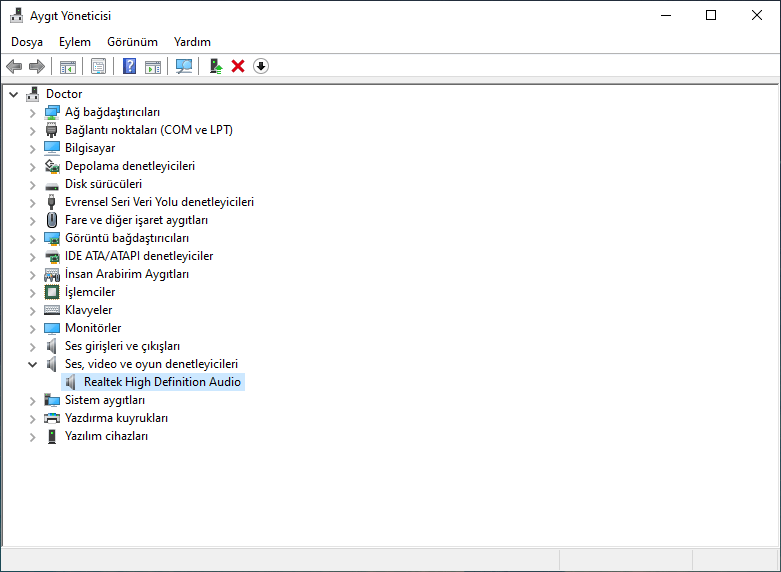The width and height of the screenshot is (781, 572).
Task: Expand Bağlantı noktaları (COM ve LPT) chevron
Action: tap(32, 131)
